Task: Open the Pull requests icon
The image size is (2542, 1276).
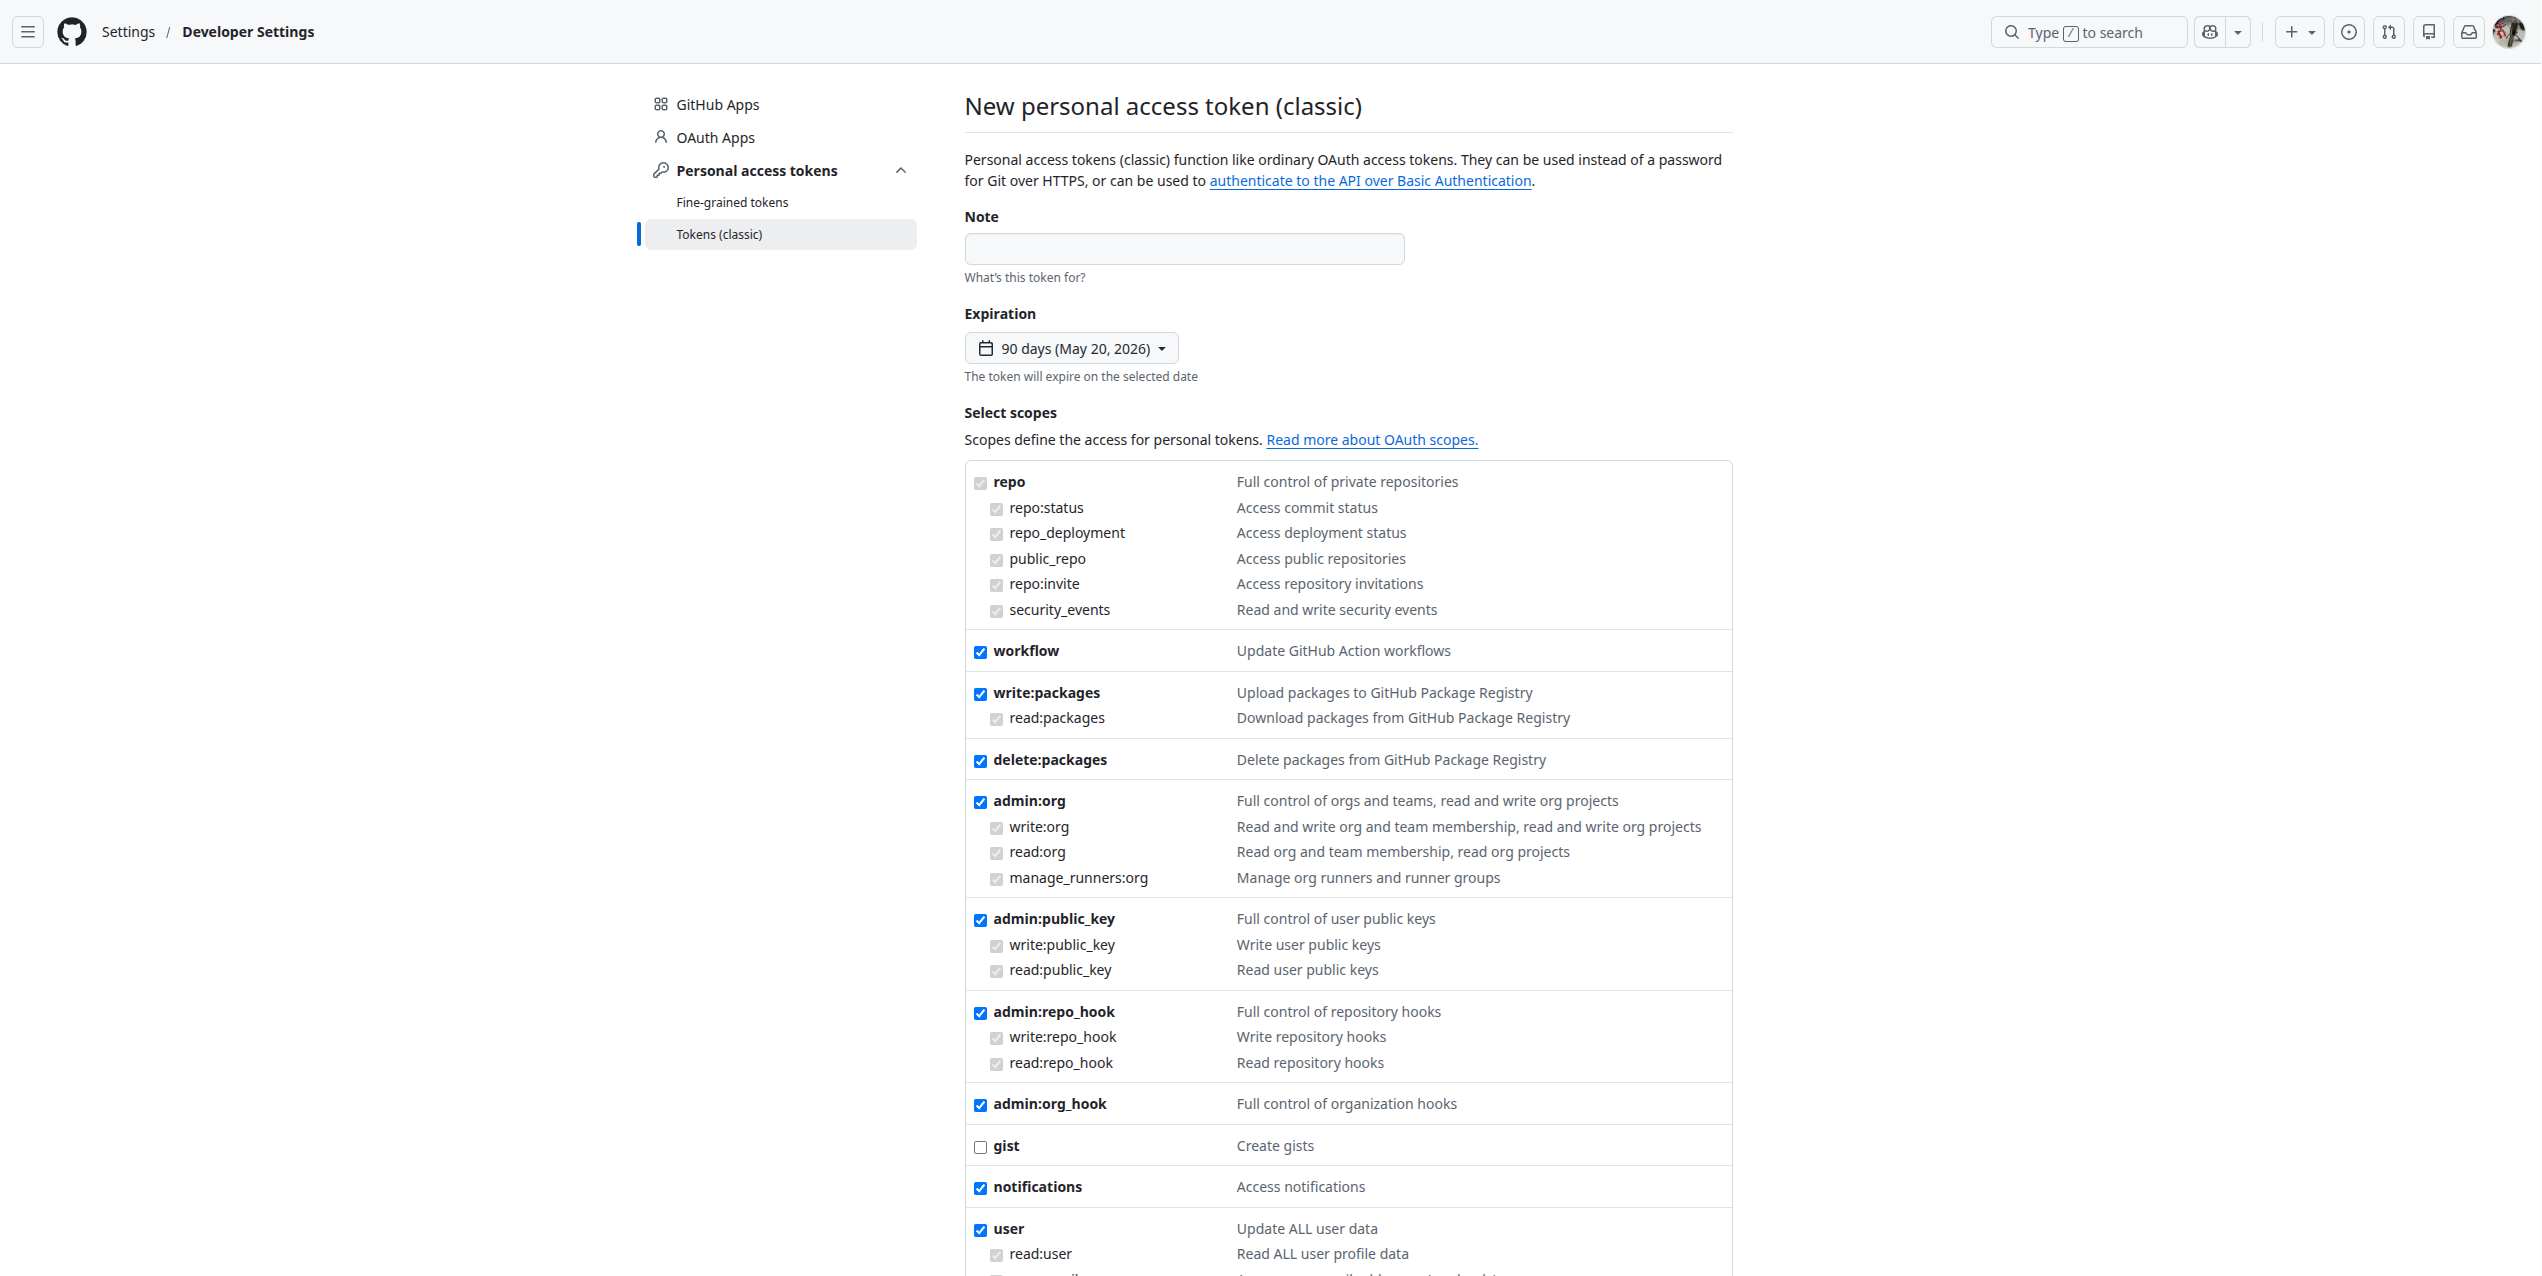Action: pyautogui.click(x=2389, y=31)
